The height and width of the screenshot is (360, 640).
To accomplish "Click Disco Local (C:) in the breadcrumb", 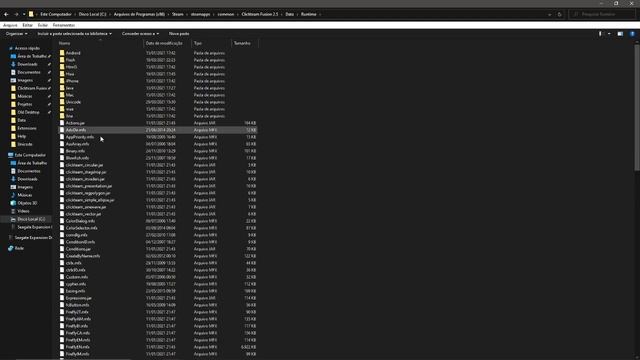I will [x=92, y=14].
